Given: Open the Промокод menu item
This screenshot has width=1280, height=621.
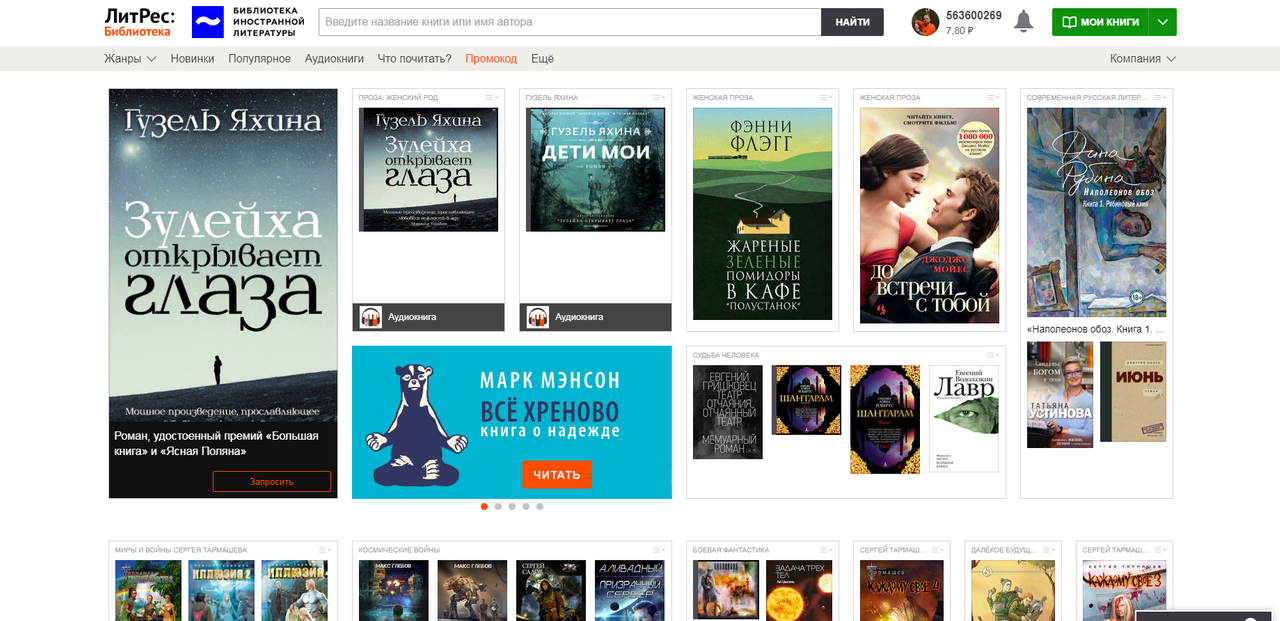Looking at the screenshot, I should point(491,59).
